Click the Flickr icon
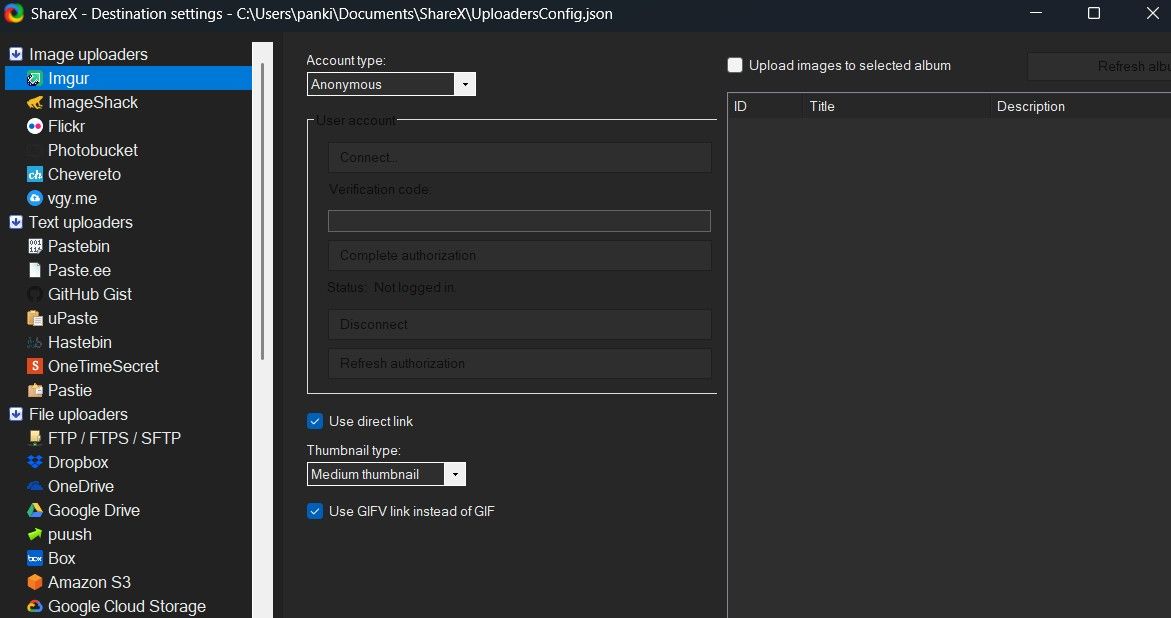This screenshot has height=618, width=1171. [34, 126]
